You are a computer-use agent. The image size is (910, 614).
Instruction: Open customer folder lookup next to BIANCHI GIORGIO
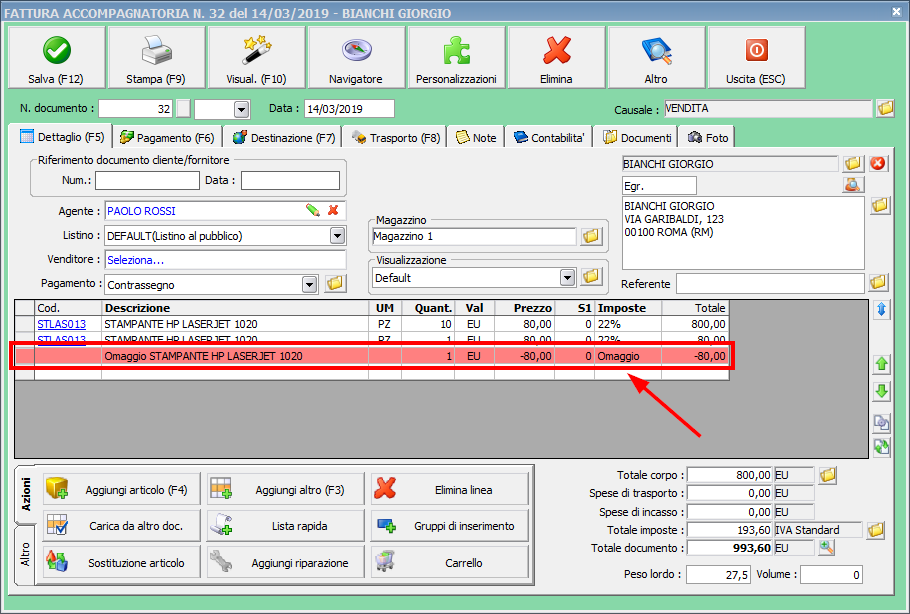point(853,164)
